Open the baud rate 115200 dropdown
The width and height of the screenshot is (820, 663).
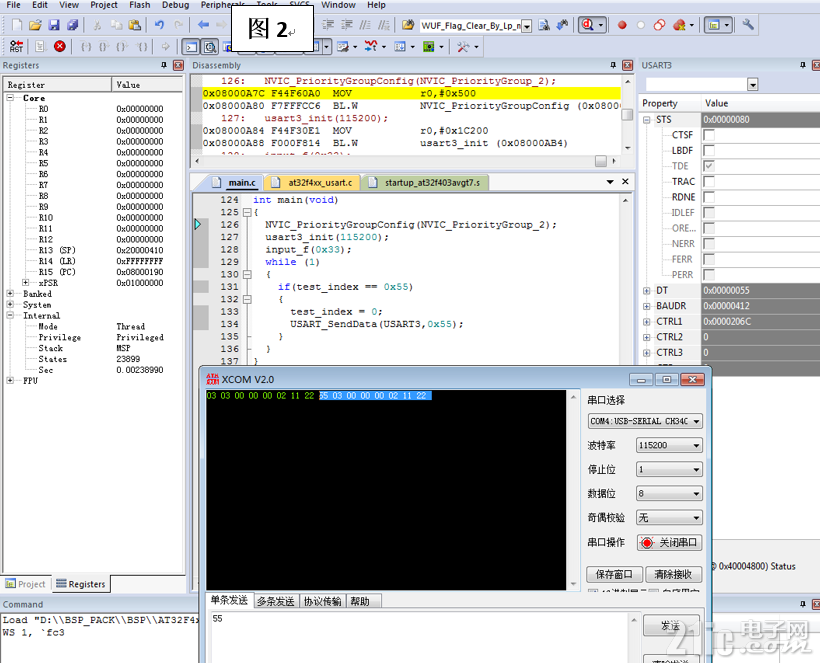click(x=669, y=445)
